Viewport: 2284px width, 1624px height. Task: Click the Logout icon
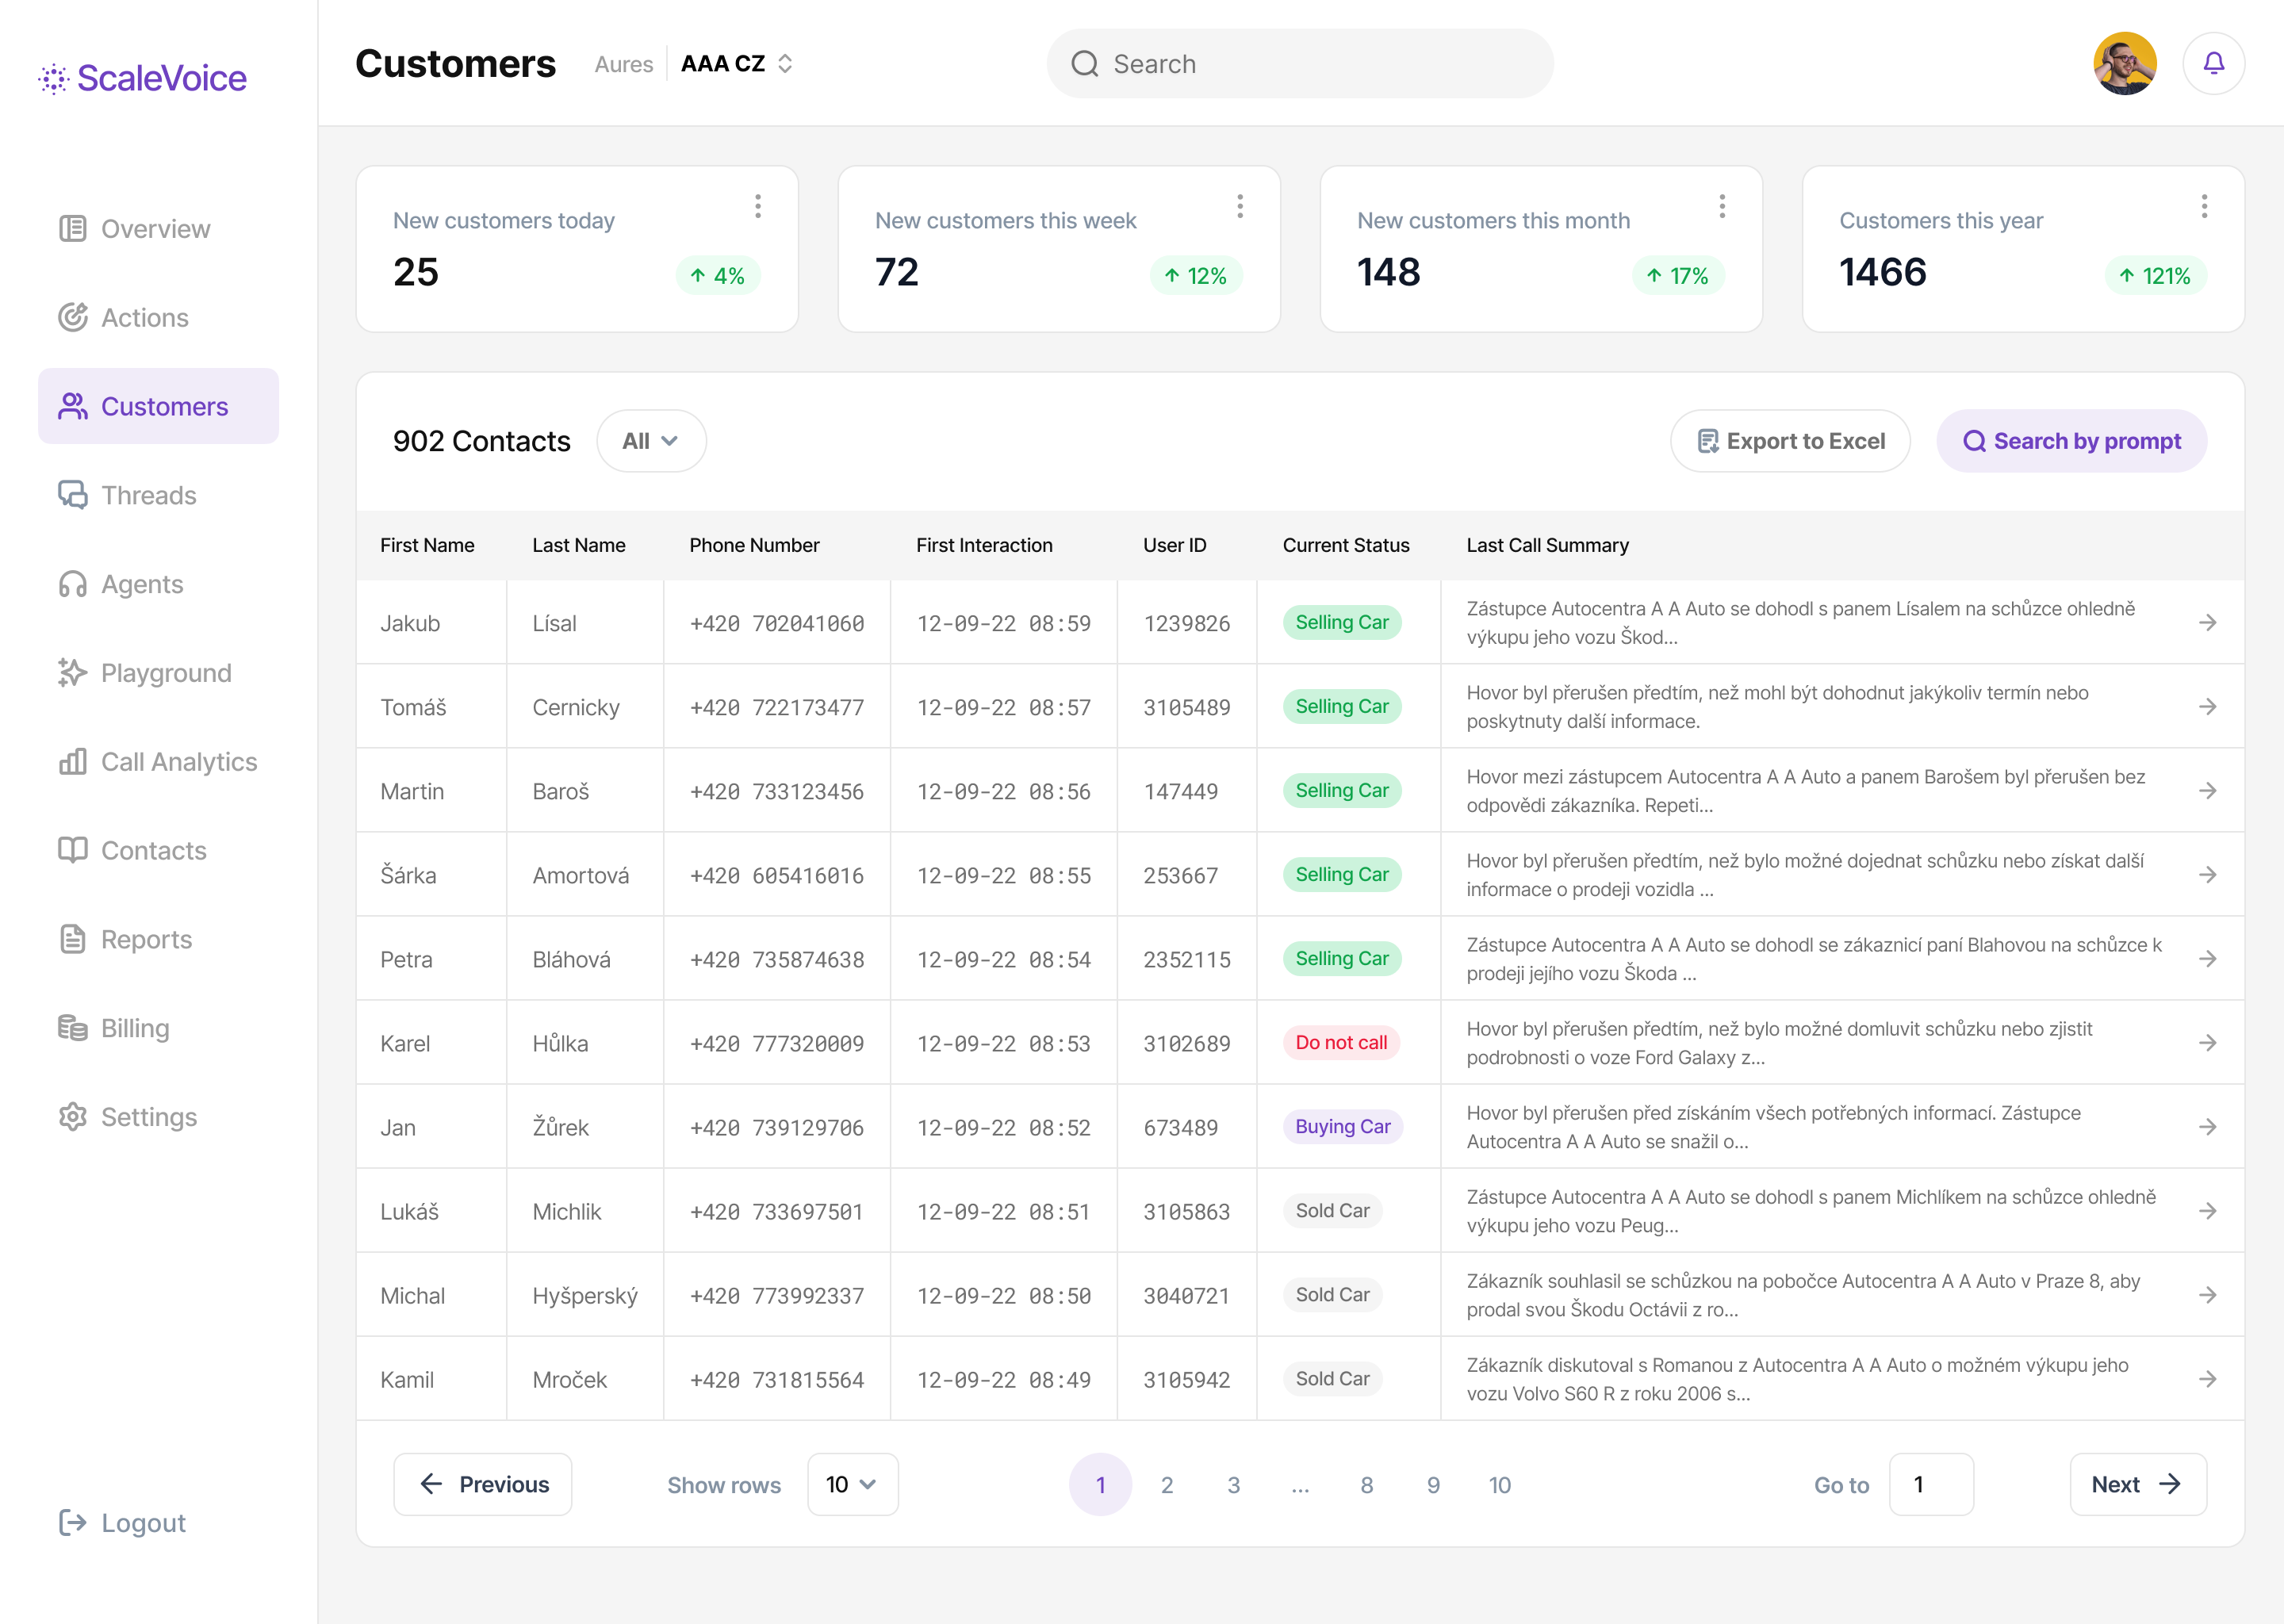click(x=72, y=1522)
